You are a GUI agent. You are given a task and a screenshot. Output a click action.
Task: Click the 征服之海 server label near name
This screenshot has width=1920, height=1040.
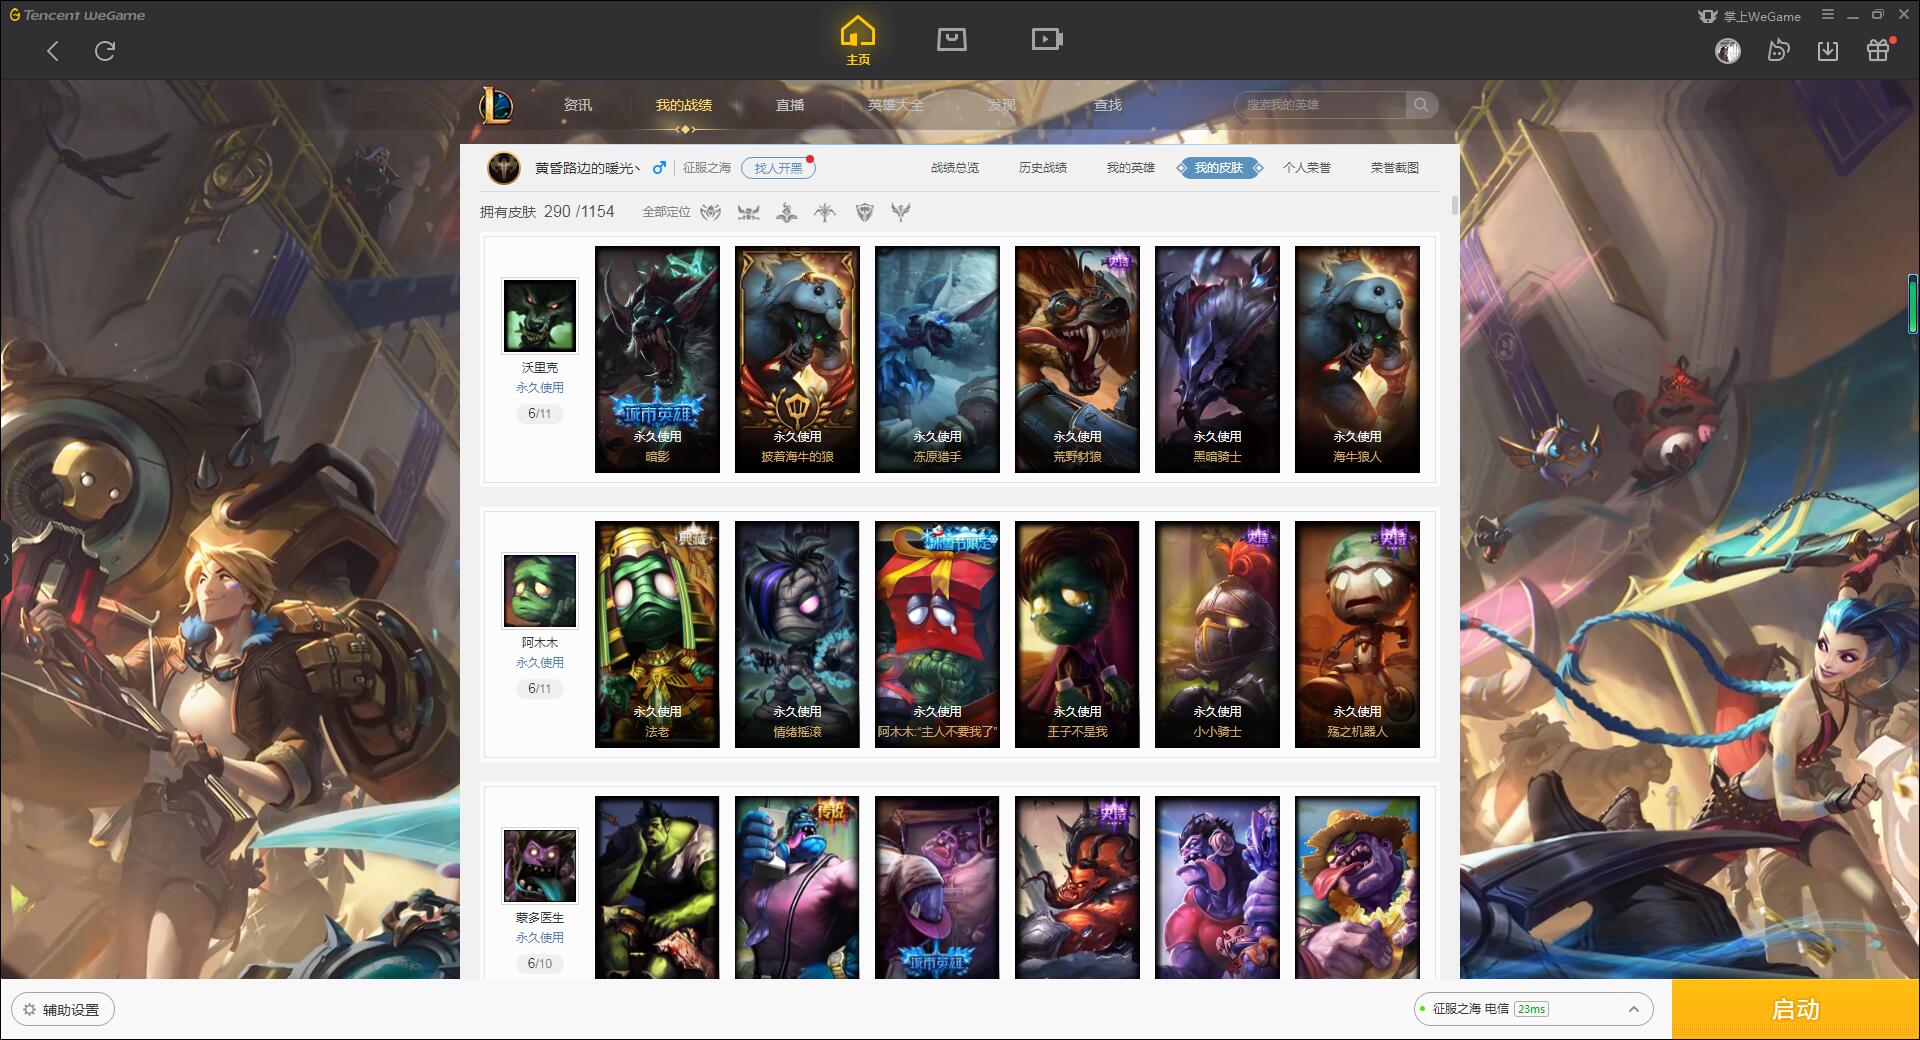pyautogui.click(x=707, y=168)
